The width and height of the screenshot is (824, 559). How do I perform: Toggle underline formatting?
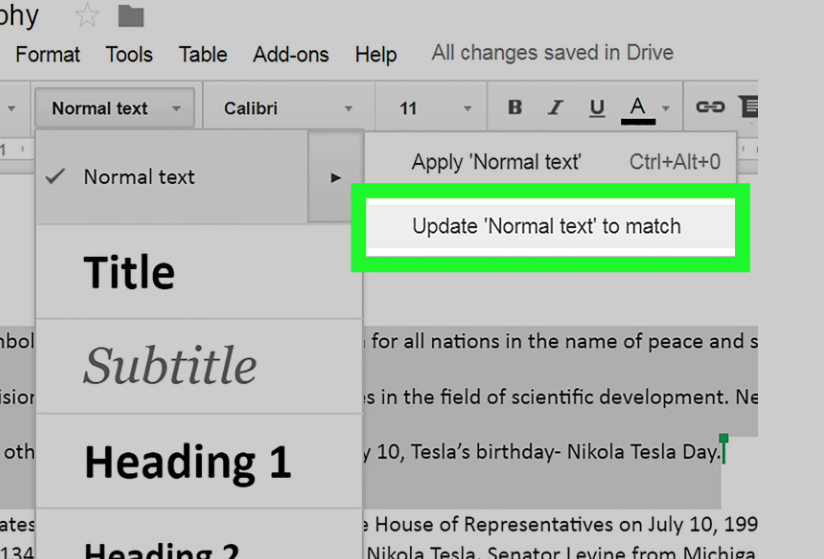(x=597, y=108)
